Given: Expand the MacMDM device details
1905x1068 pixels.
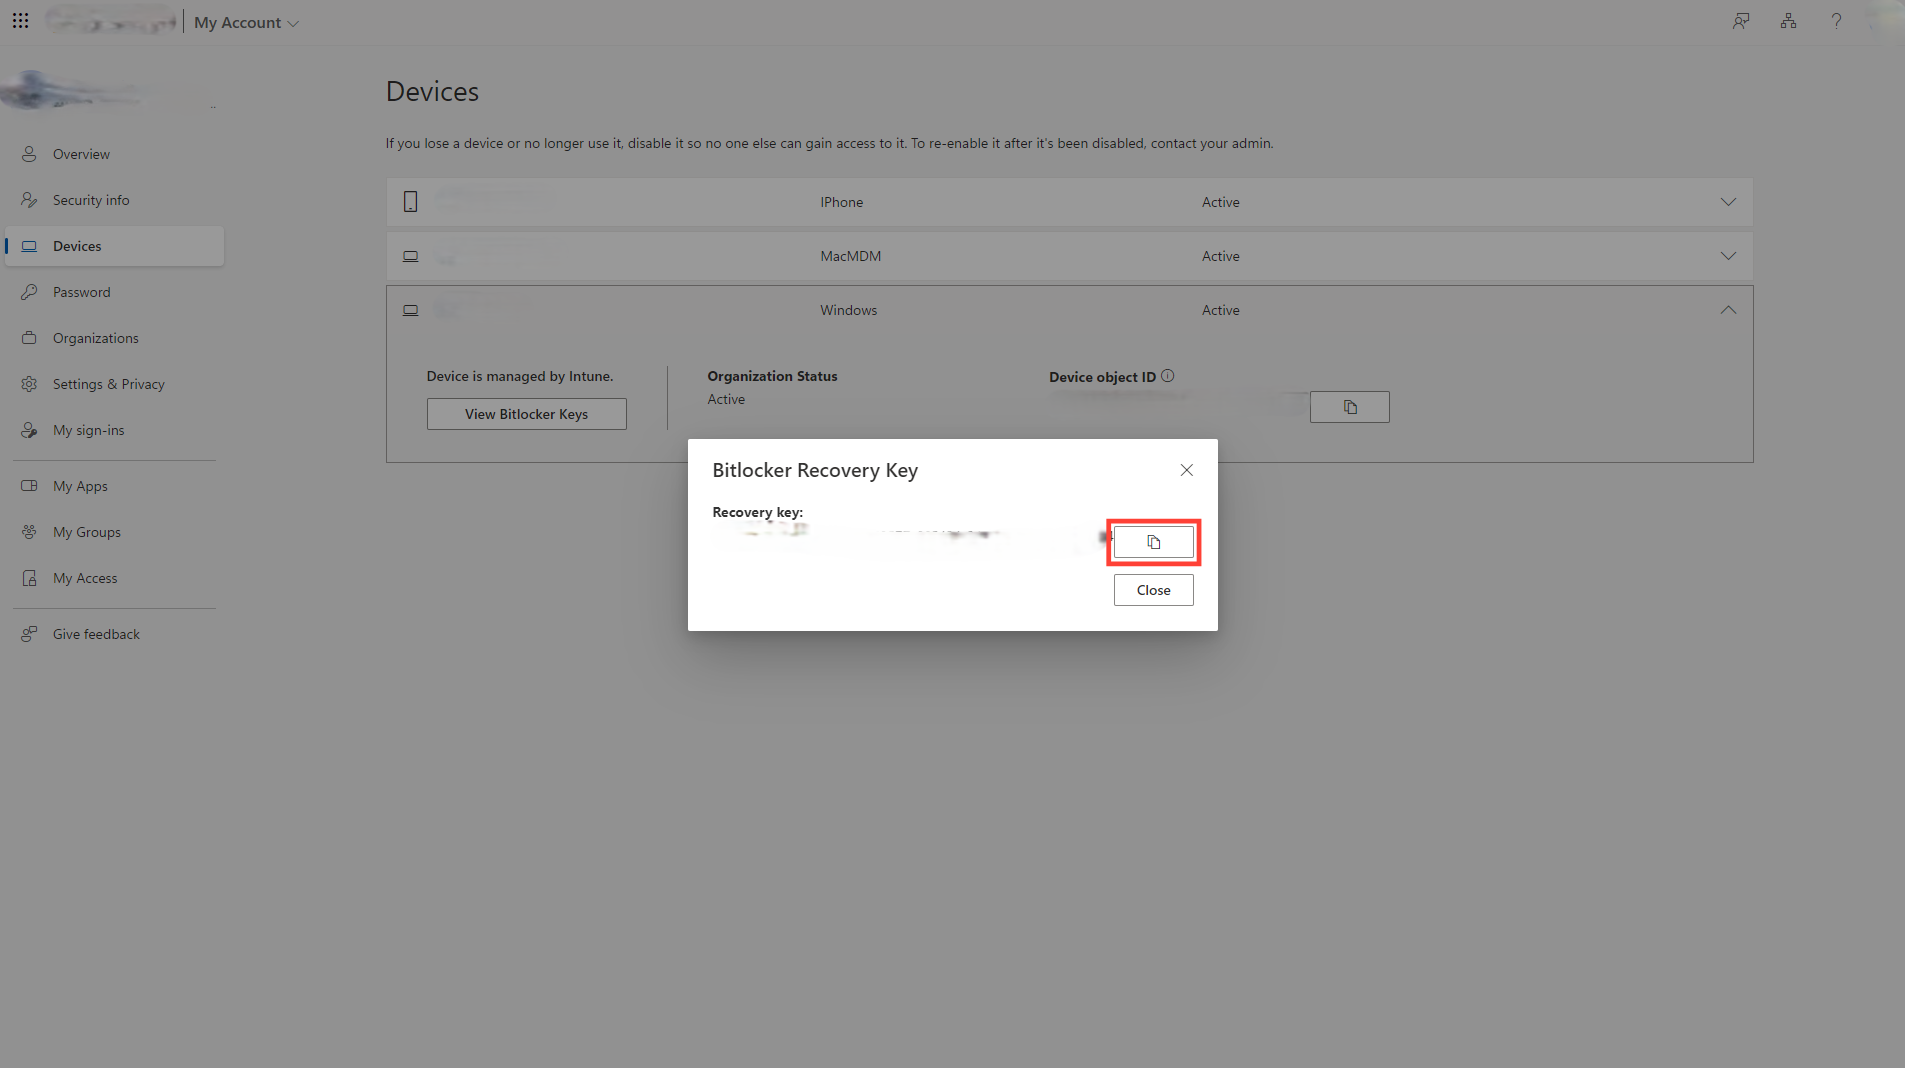Looking at the screenshot, I should [1728, 255].
